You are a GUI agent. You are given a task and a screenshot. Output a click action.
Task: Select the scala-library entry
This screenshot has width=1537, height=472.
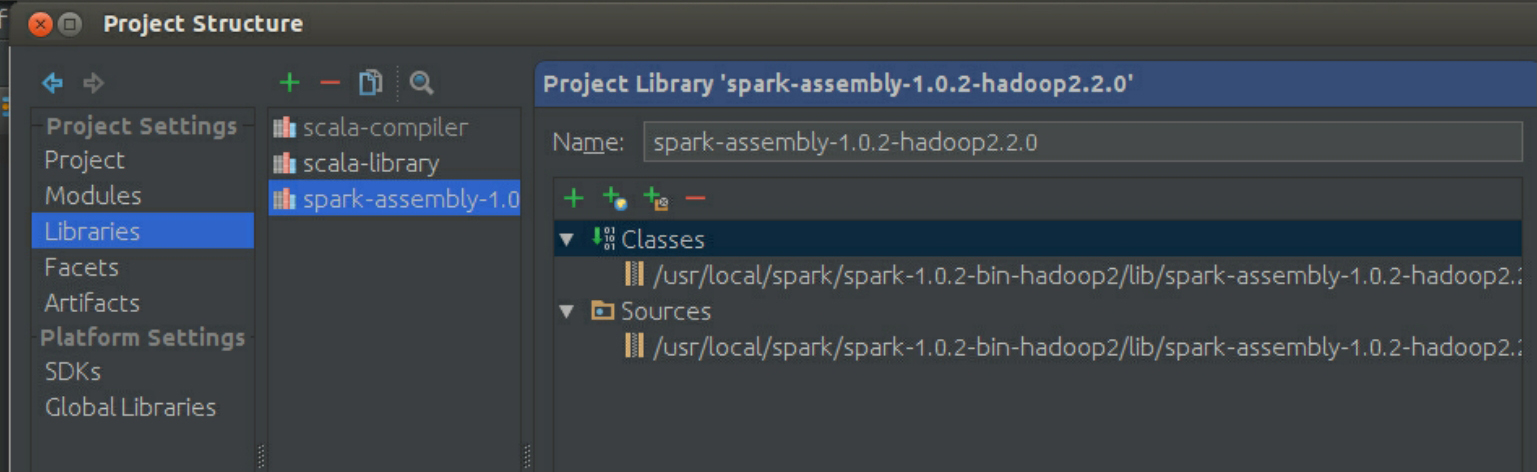pyautogui.click(x=370, y=163)
